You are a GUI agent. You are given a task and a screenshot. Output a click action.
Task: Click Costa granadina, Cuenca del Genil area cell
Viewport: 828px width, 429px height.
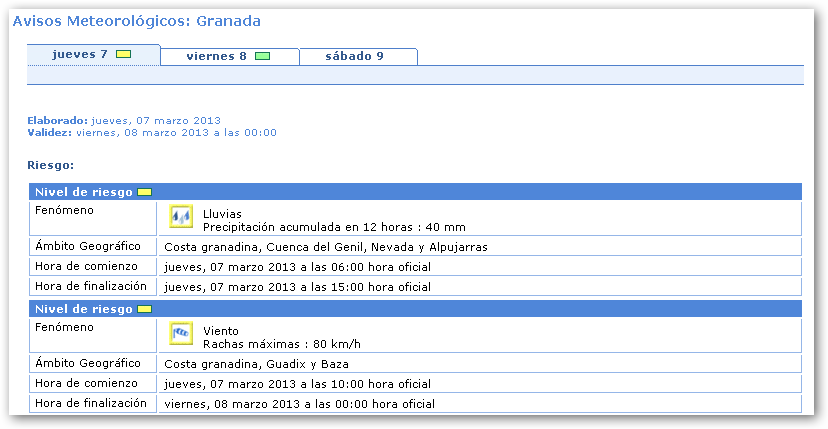[325, 247]
